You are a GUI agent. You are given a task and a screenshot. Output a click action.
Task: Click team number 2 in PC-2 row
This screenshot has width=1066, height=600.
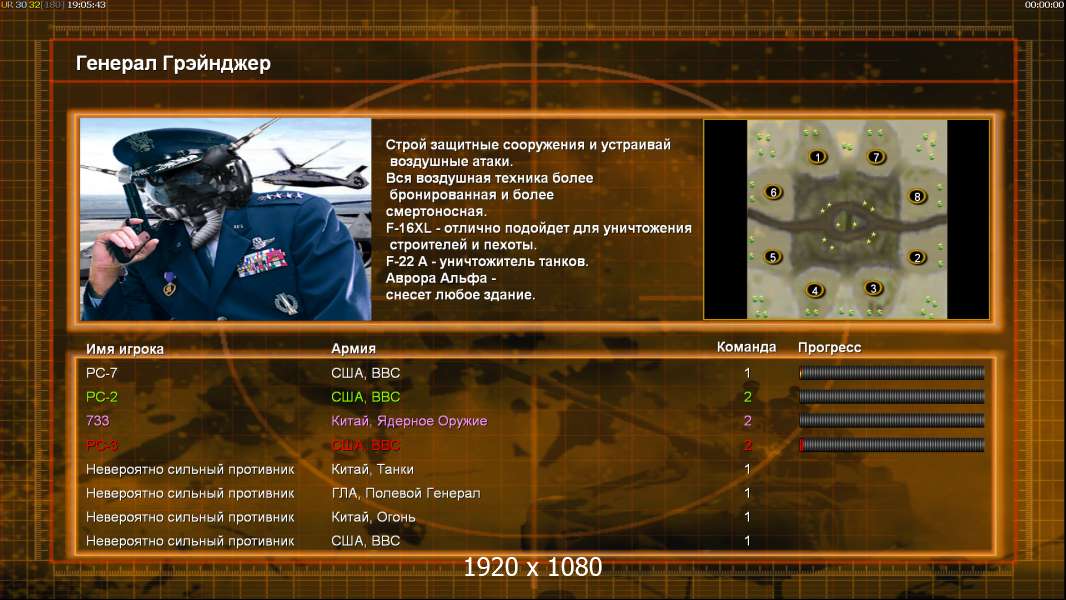(x=747, y=397)
